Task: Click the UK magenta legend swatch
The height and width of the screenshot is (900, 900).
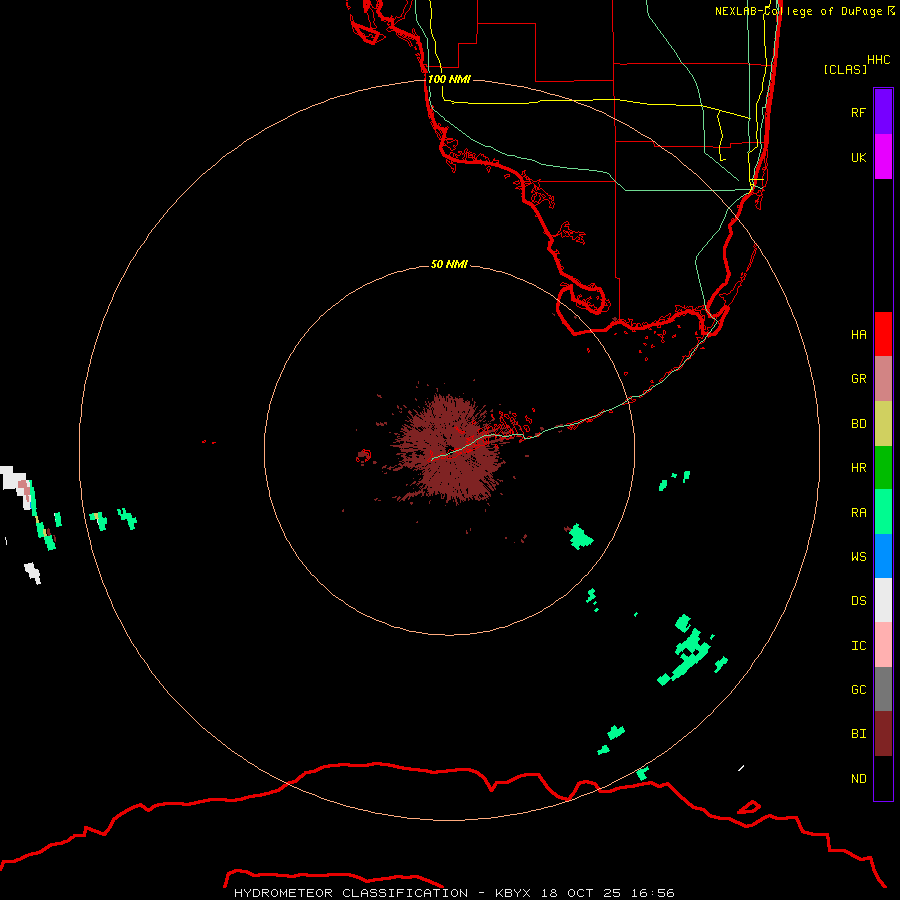Action: (x=883, y=157)
